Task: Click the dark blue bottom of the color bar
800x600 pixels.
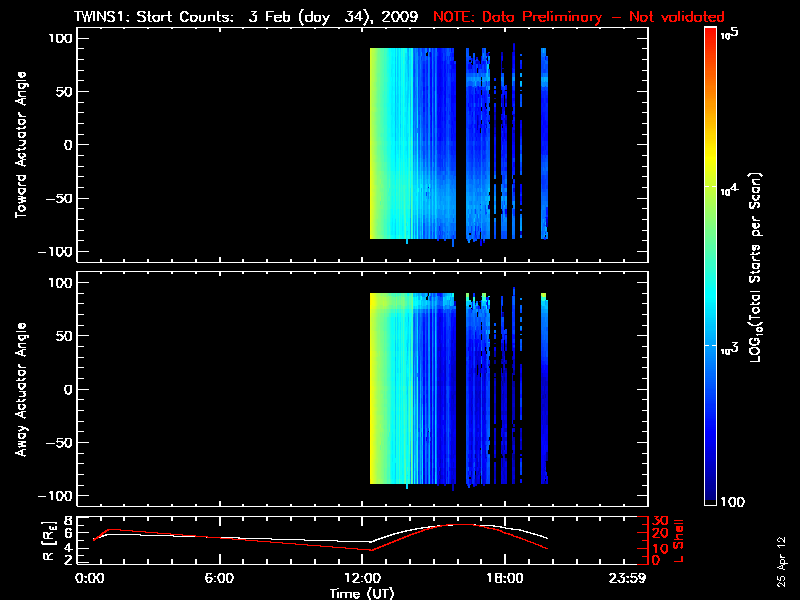Action: 710,500
